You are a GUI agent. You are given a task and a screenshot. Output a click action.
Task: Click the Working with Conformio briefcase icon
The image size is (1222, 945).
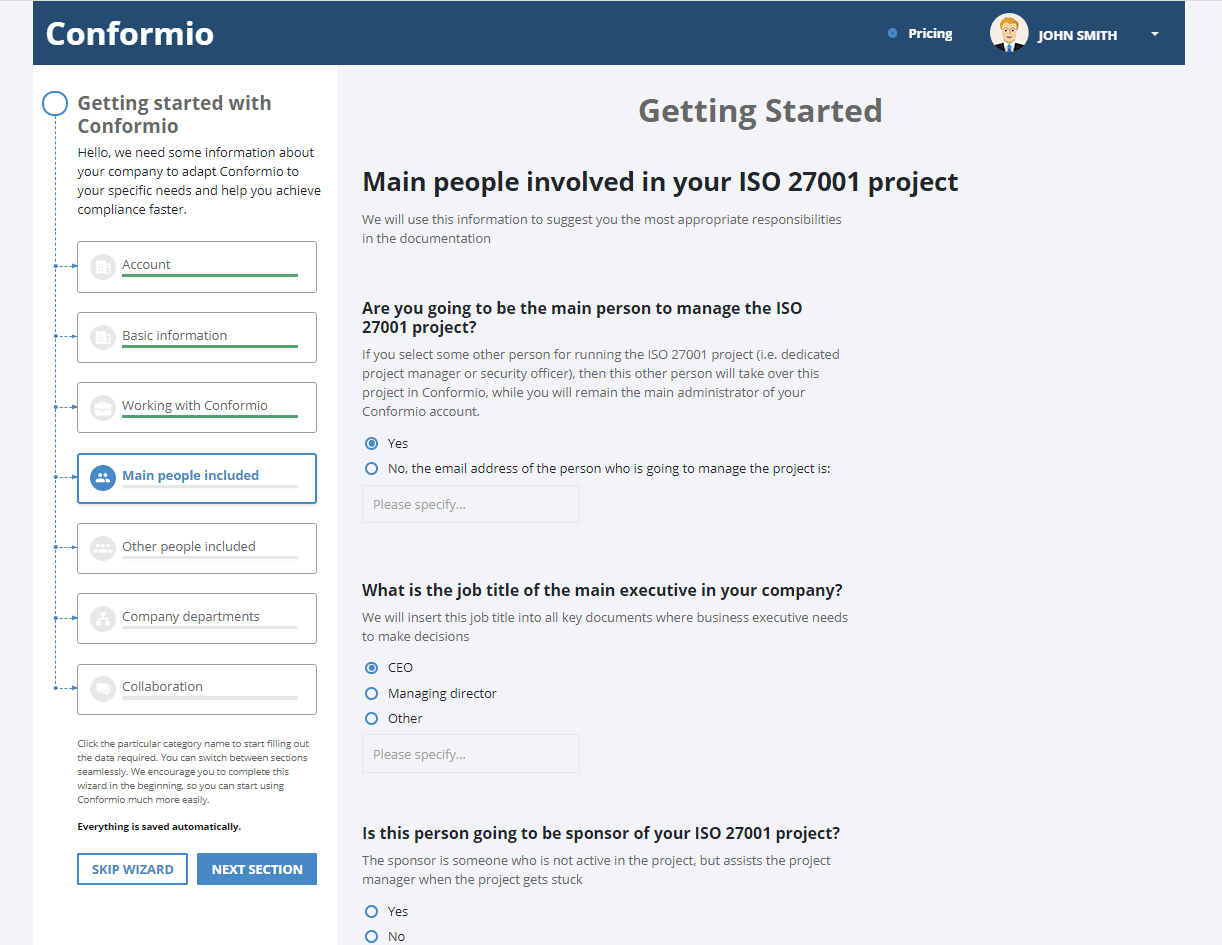click(102, 407)
